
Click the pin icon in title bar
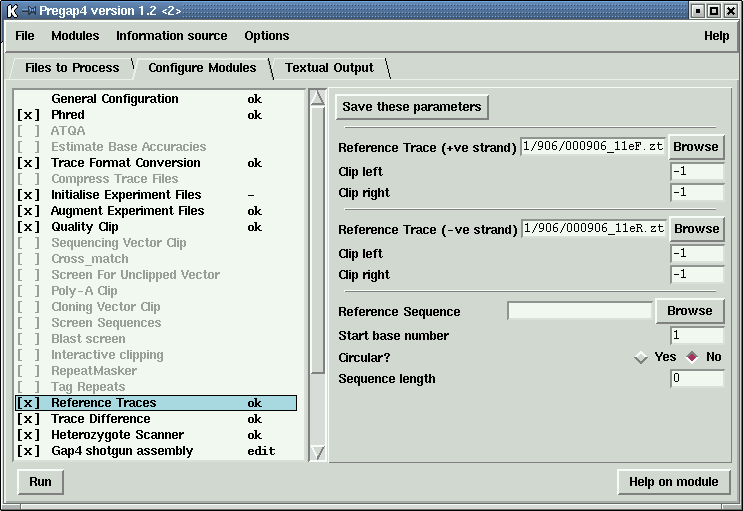click(x=29, y=10)
